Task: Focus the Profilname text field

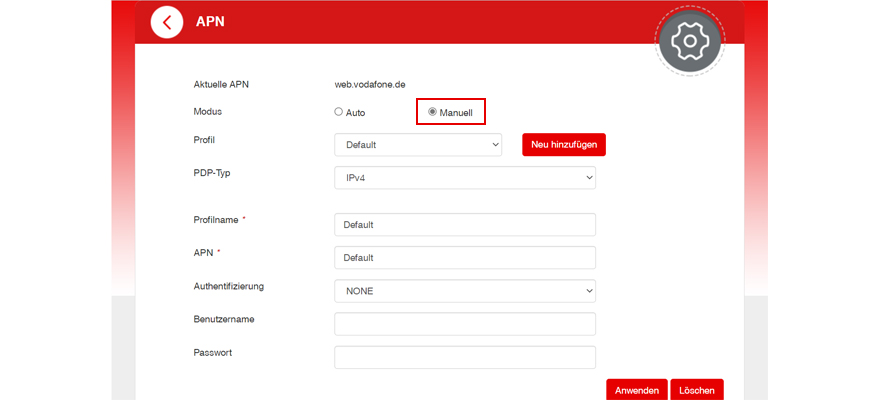Action: 465,225
